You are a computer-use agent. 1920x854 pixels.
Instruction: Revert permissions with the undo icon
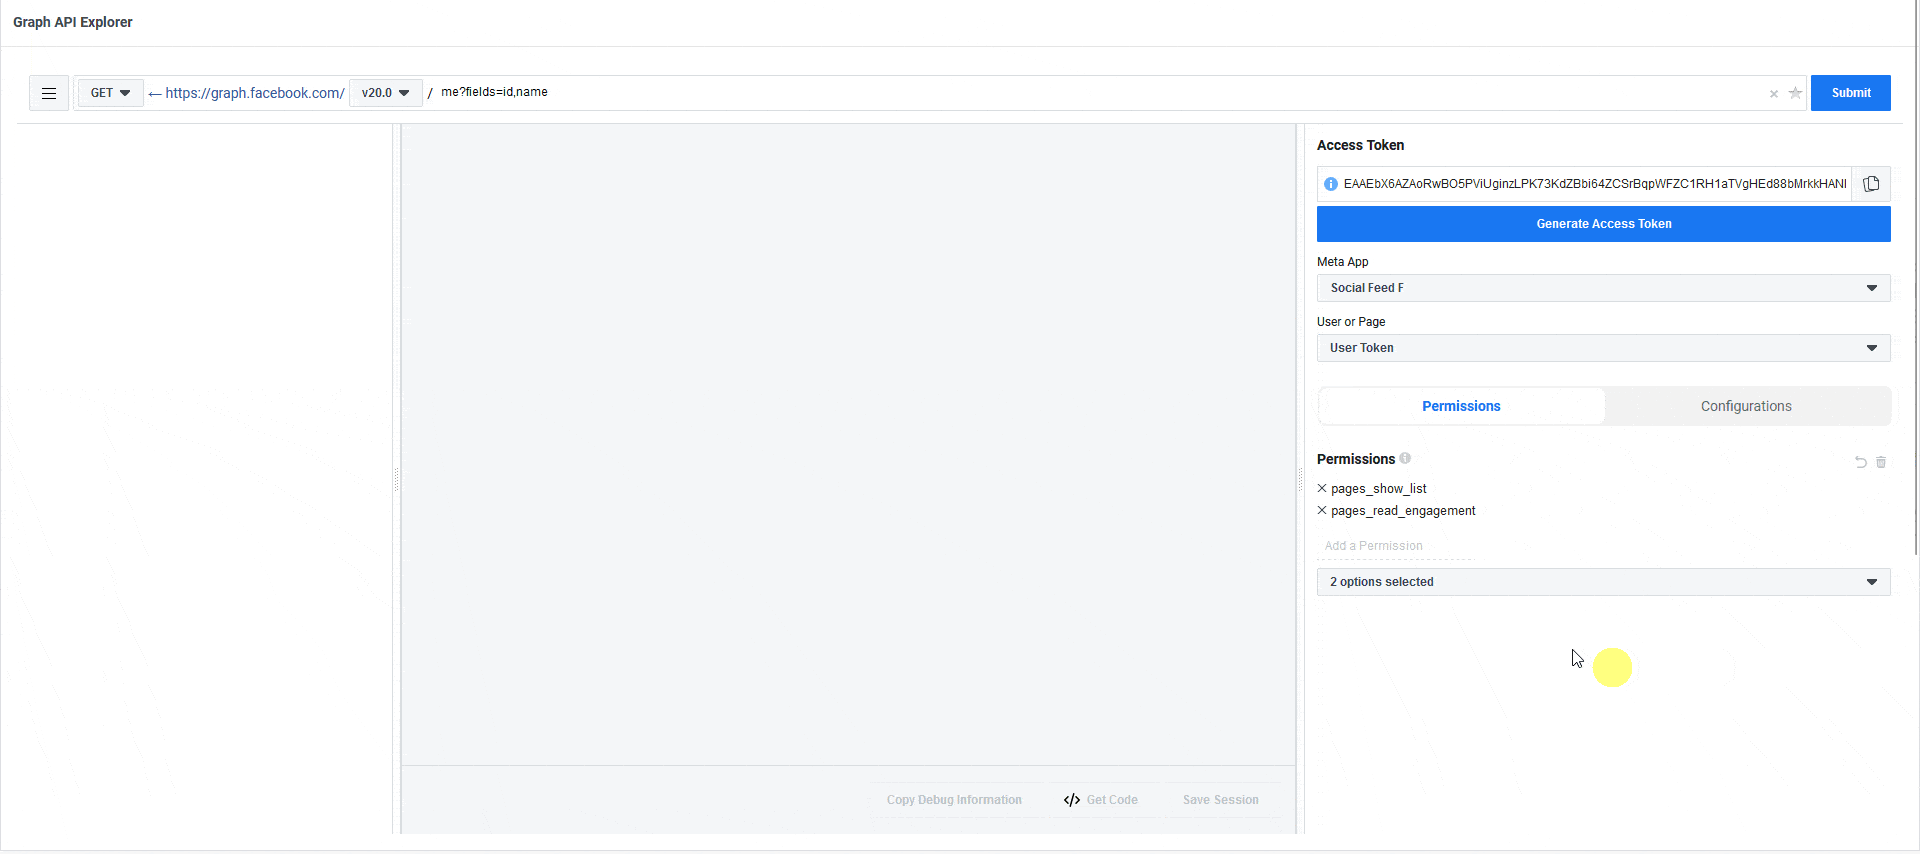(x=1861, y=462)
